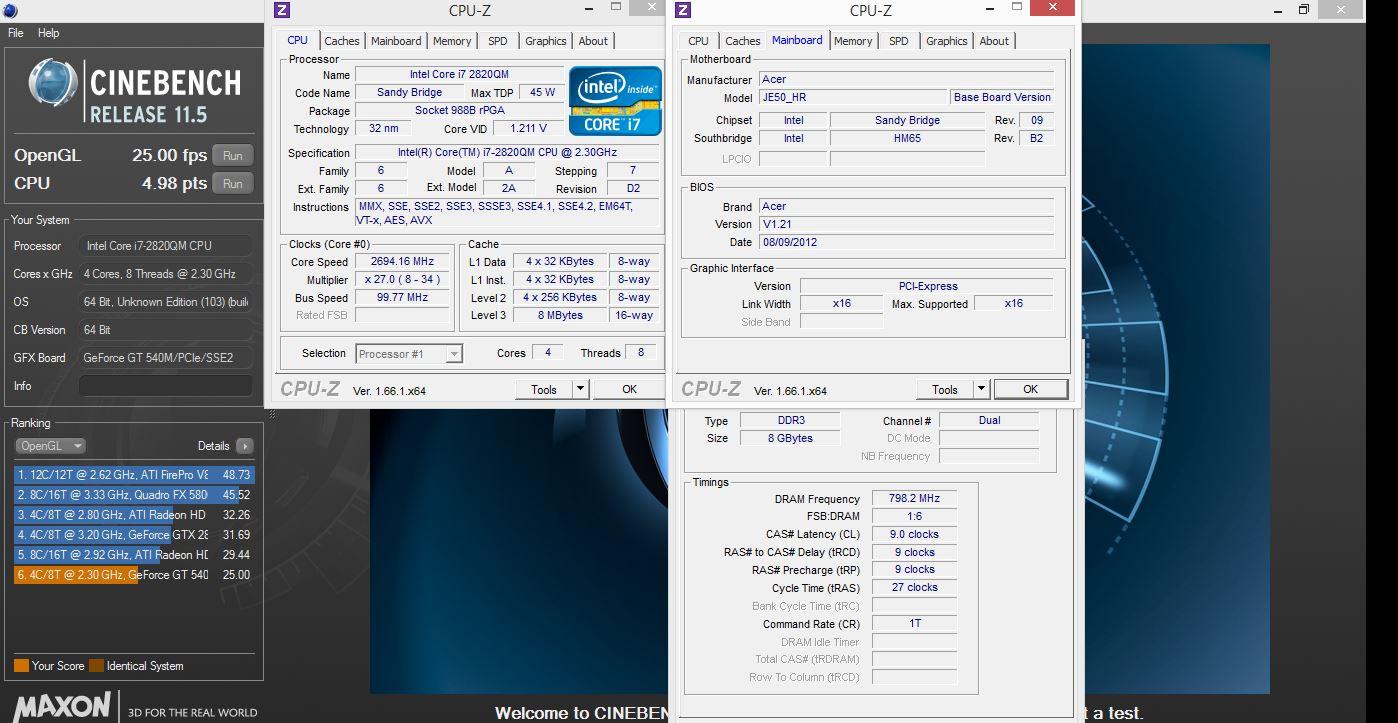Click Tools button in left CPU-Z window
Screen dimensions: 1398x723
pyautogui.click(x=544, y=389)
